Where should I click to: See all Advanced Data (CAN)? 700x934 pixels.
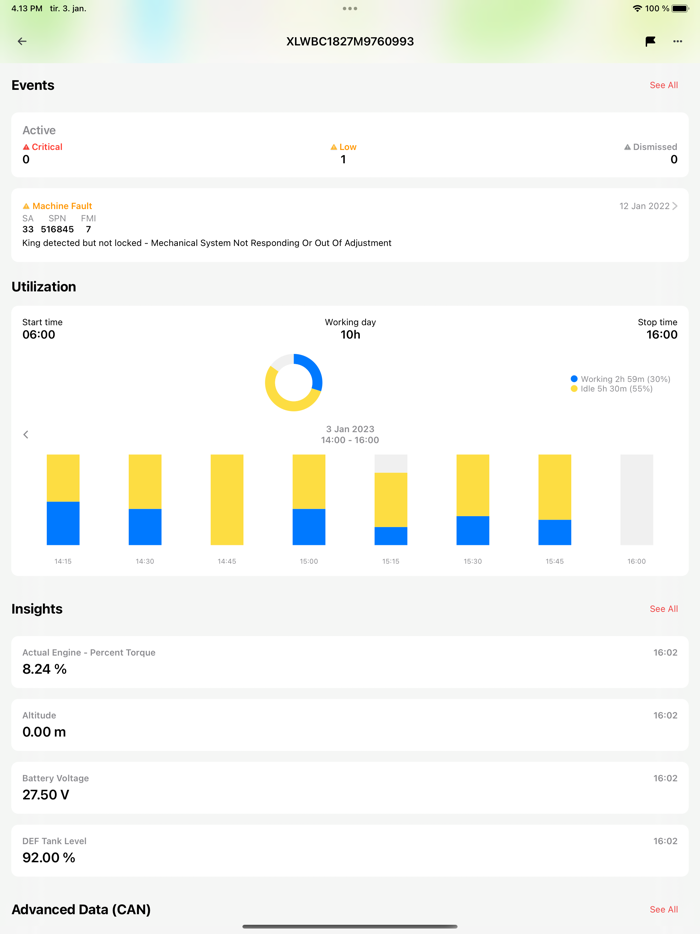pos(664,910)
